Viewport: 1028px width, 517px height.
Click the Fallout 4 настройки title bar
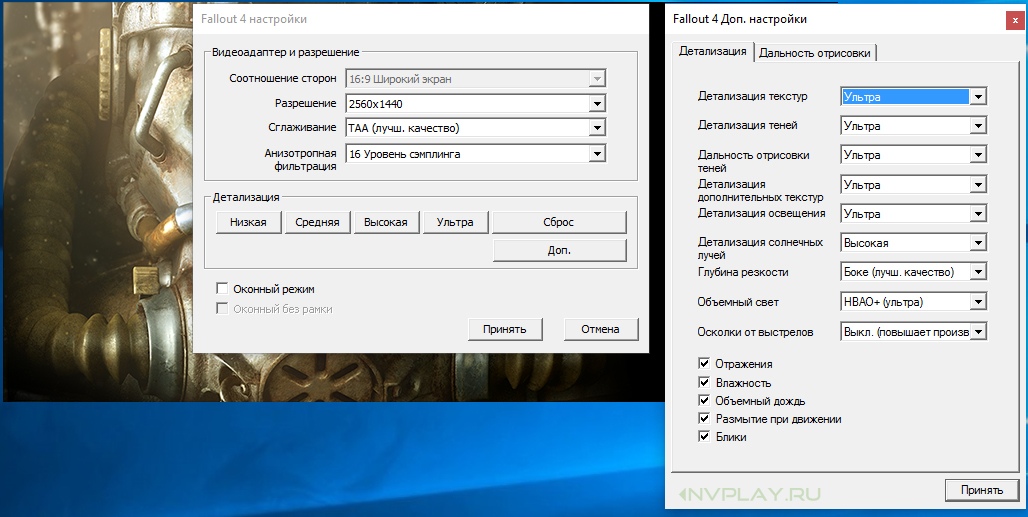click(420, 20)
